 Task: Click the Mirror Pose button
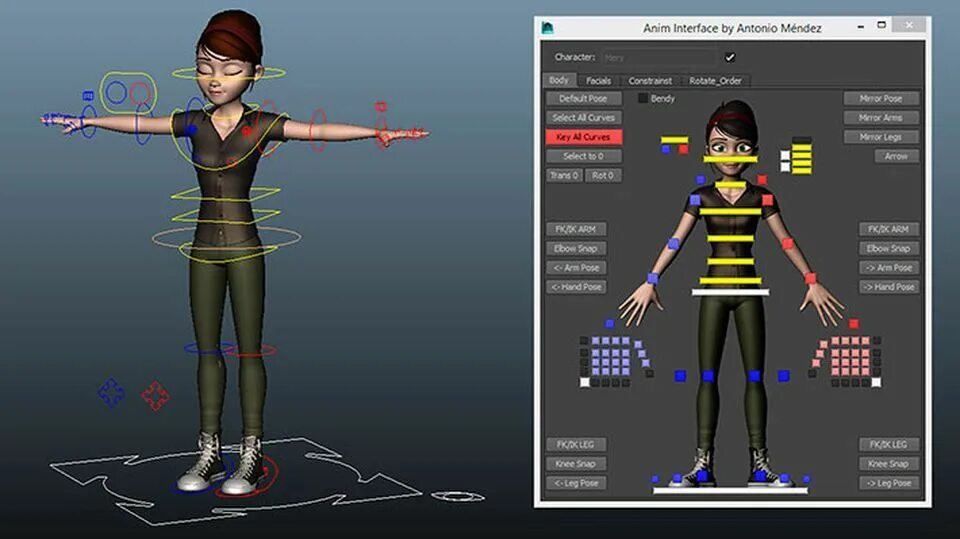(x=880, y=98)
